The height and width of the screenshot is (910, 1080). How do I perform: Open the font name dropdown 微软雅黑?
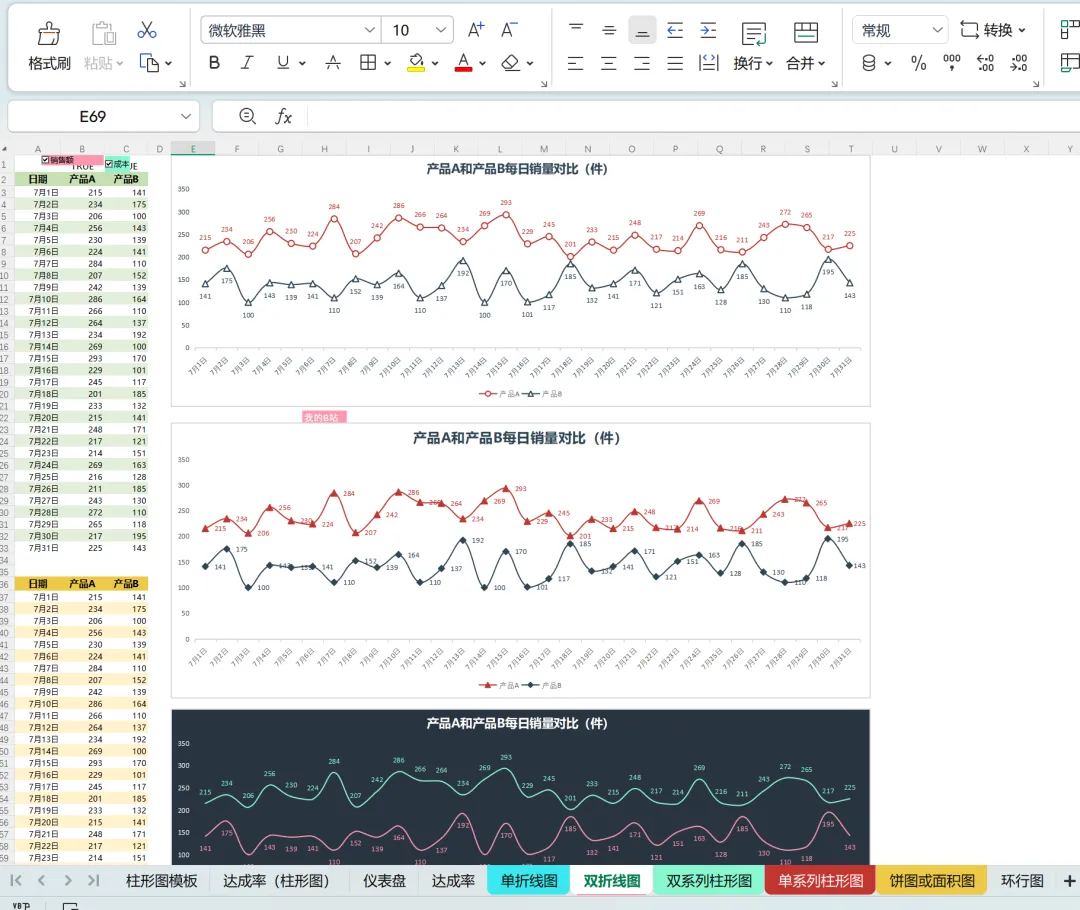click(369, 30)
